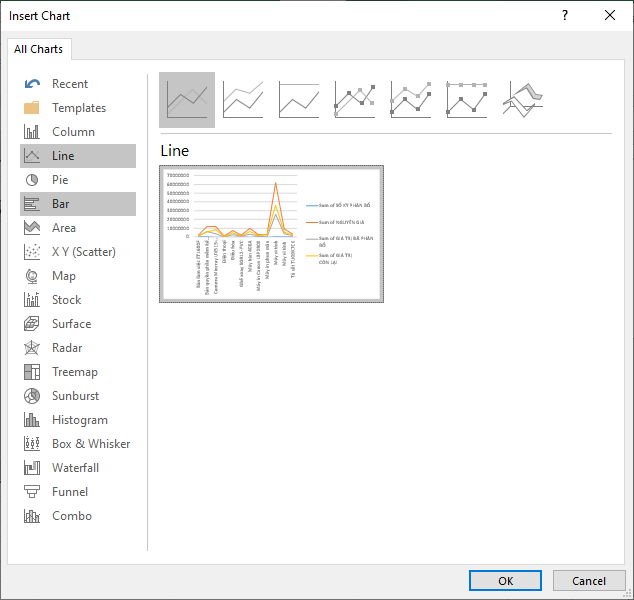Screen dimensions: 634x600
Task: Choose the Radar chart type
Action: coord(78,348)
